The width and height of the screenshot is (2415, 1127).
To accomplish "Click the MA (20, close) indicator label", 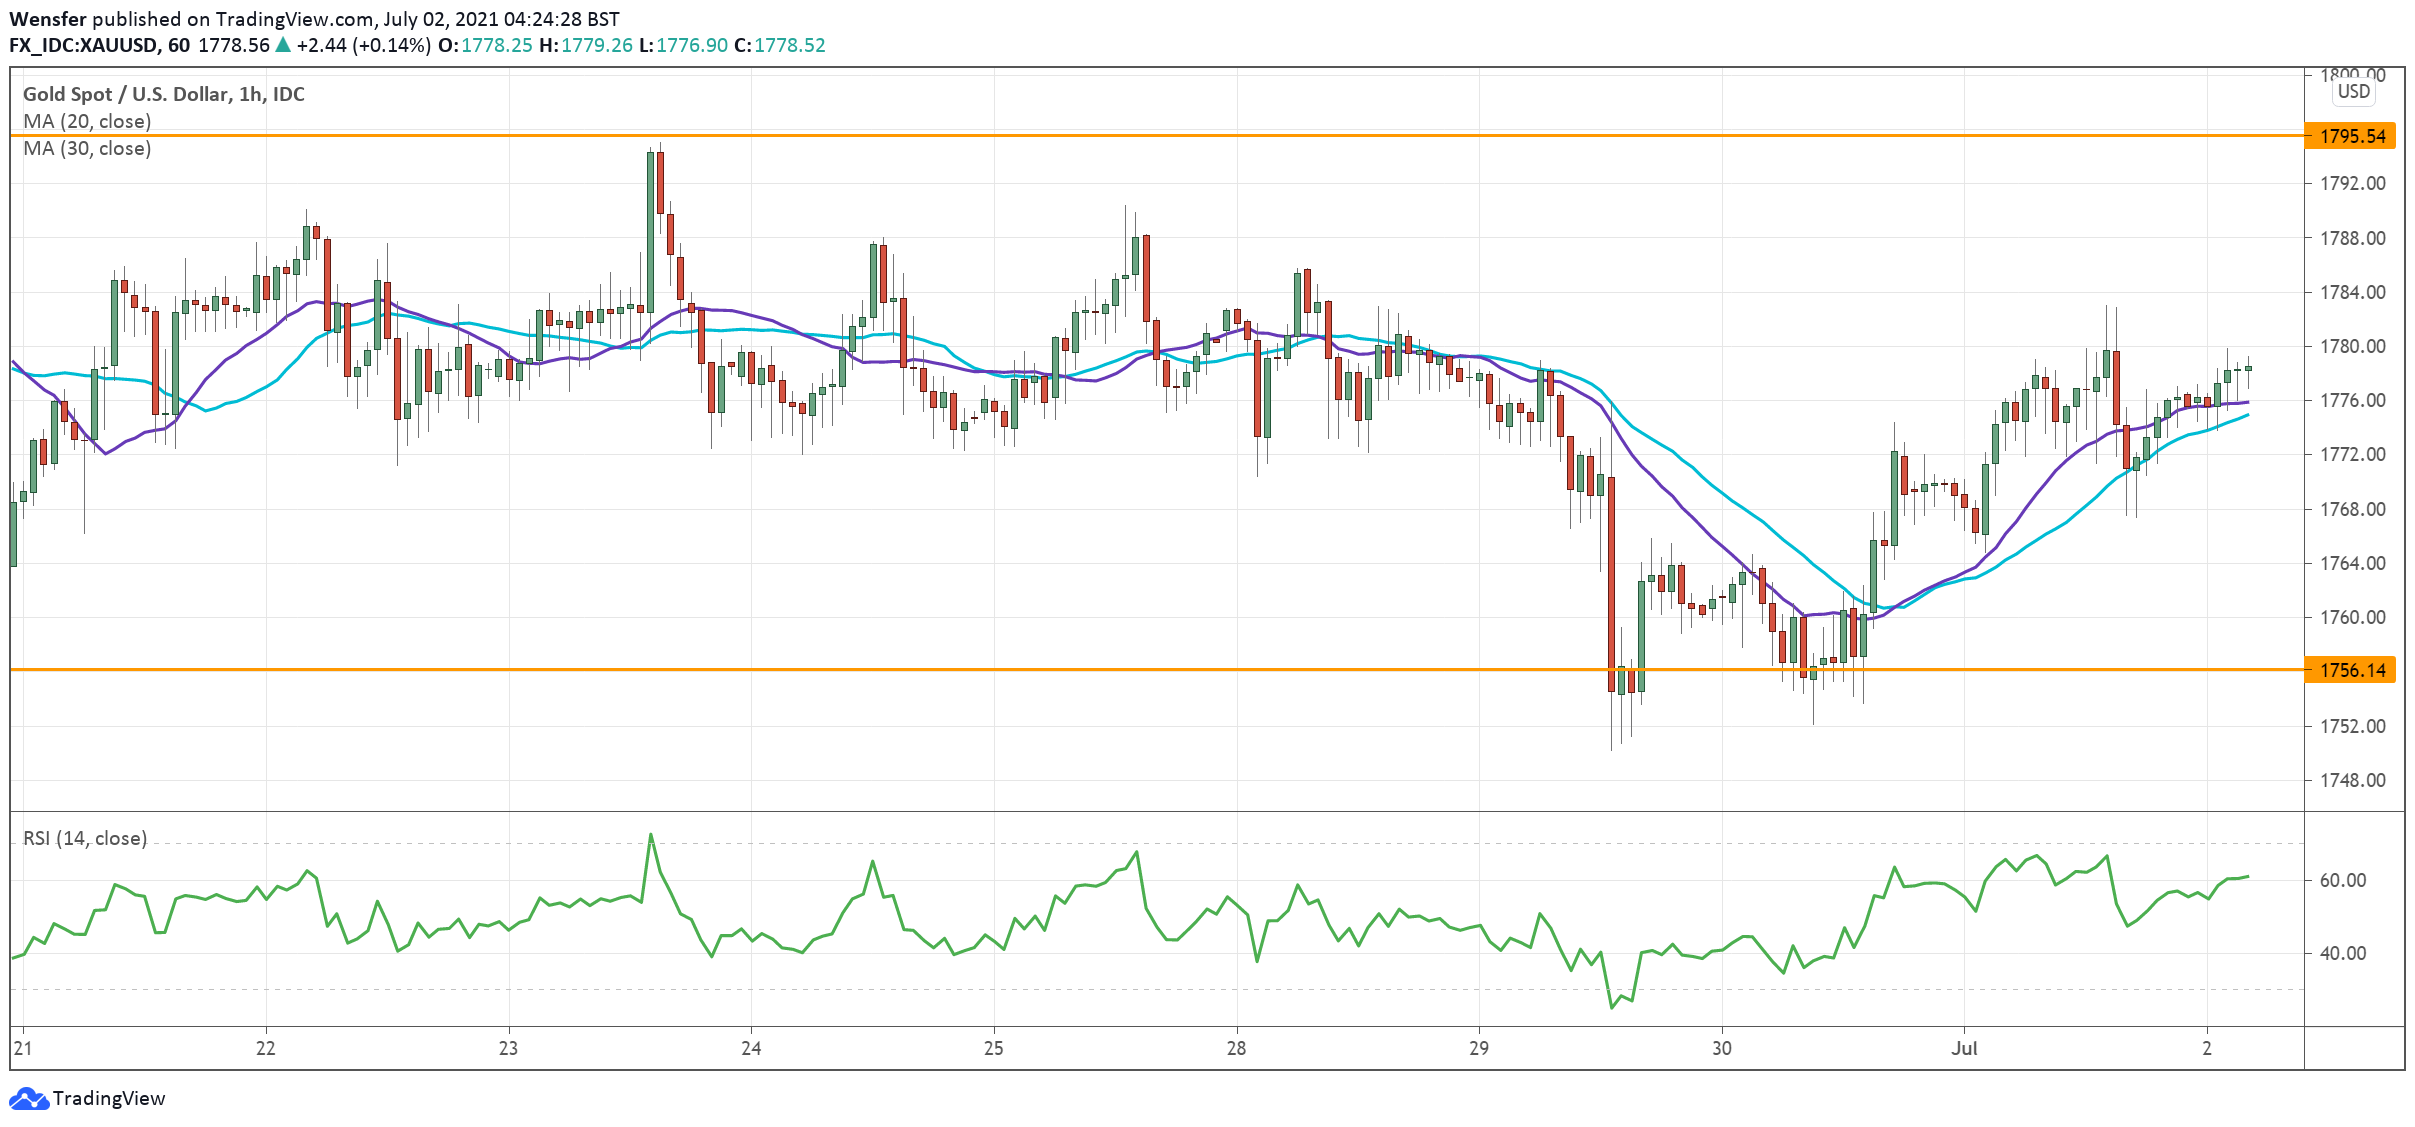I will (87, 121).
